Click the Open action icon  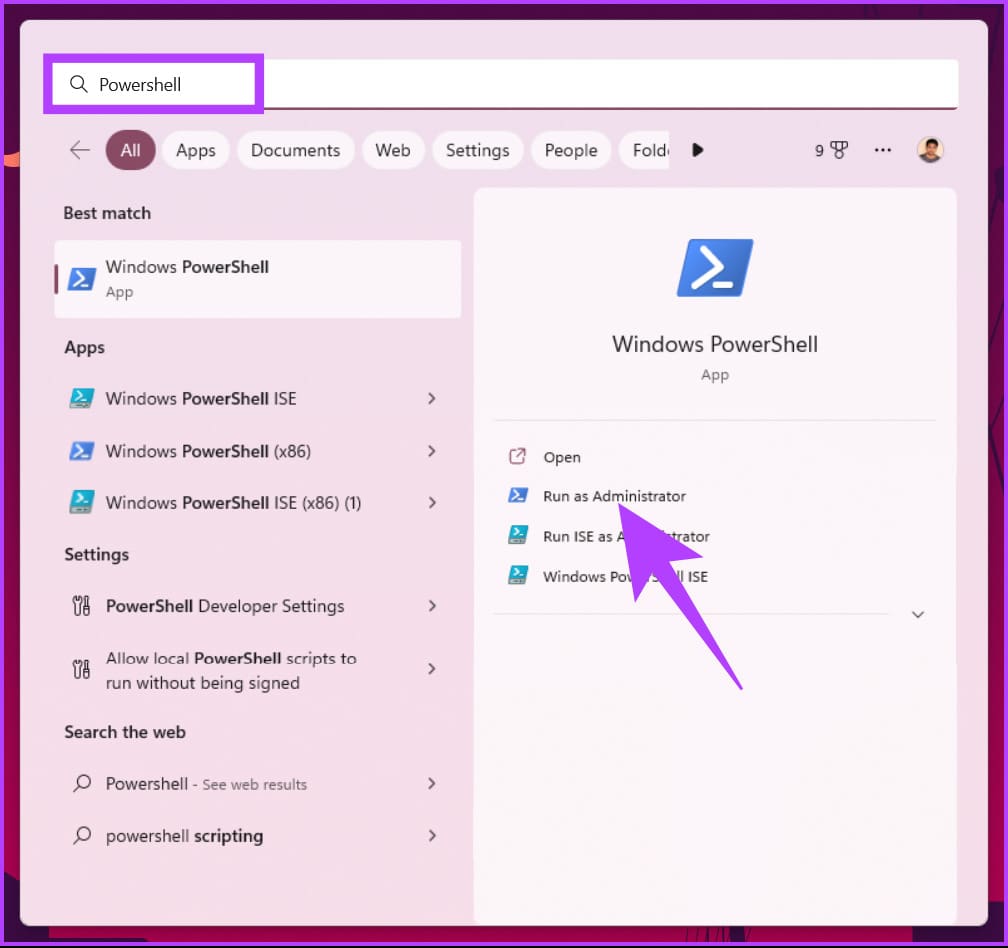518,456
